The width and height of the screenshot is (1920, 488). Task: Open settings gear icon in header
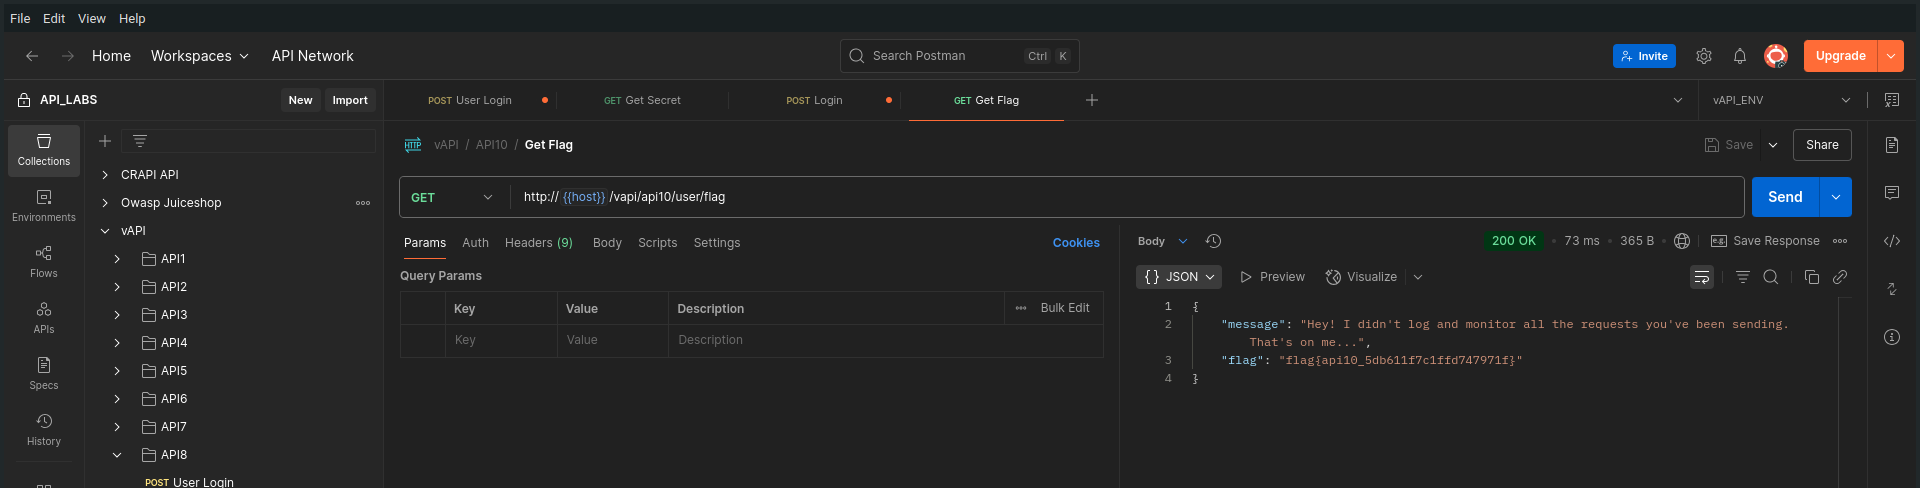[1704, 56]
